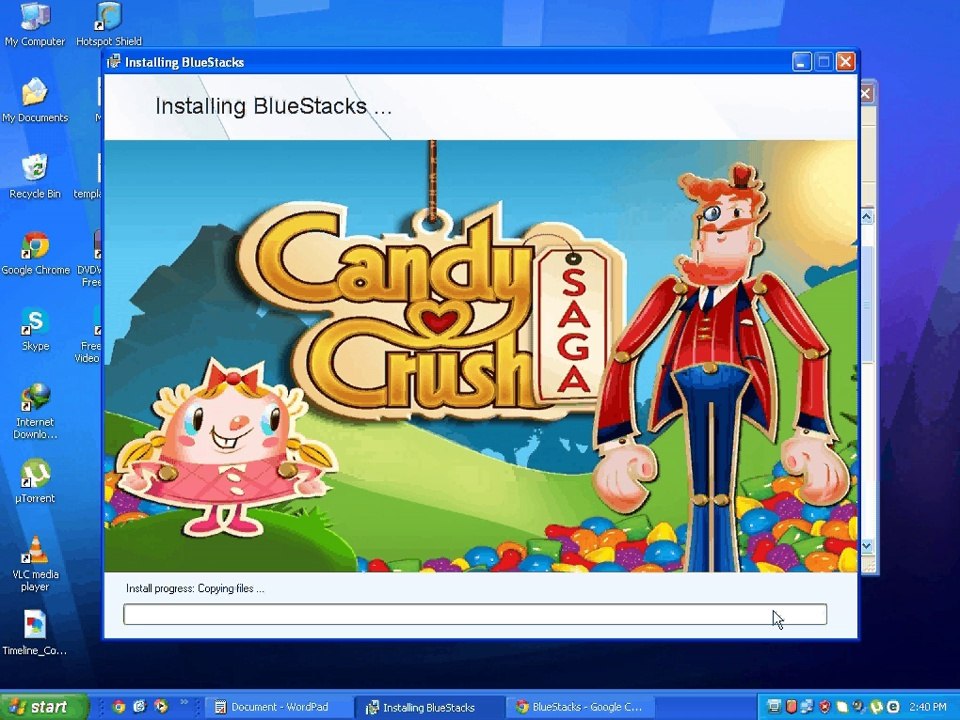Click the Candy Crush Saga banner image
960x720 pixels.
(481, 356)
